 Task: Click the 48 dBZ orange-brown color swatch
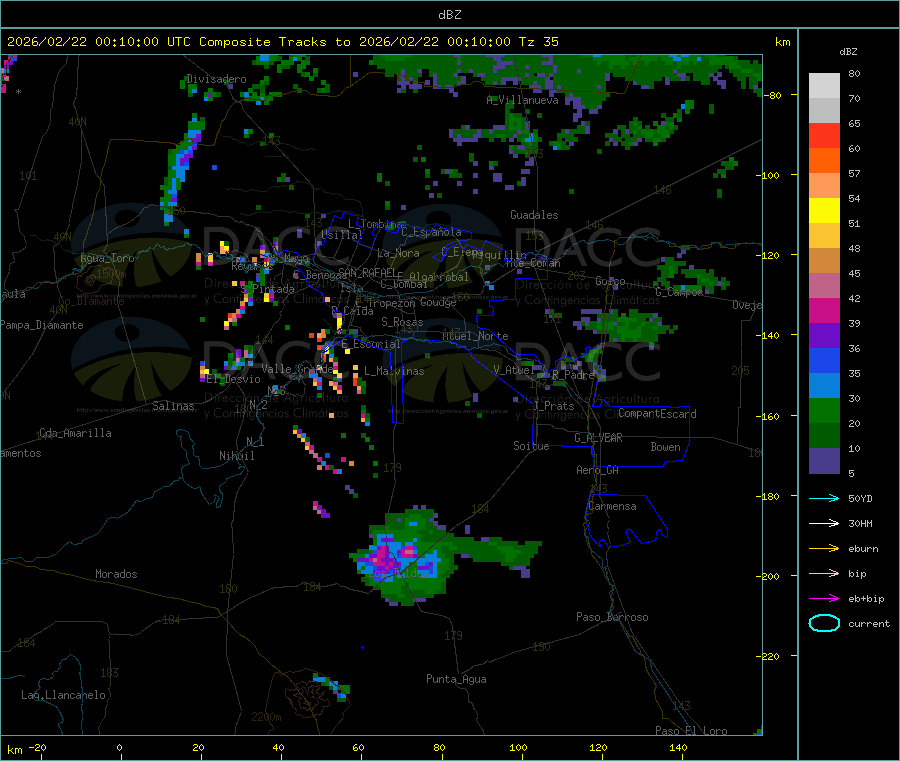824,261
